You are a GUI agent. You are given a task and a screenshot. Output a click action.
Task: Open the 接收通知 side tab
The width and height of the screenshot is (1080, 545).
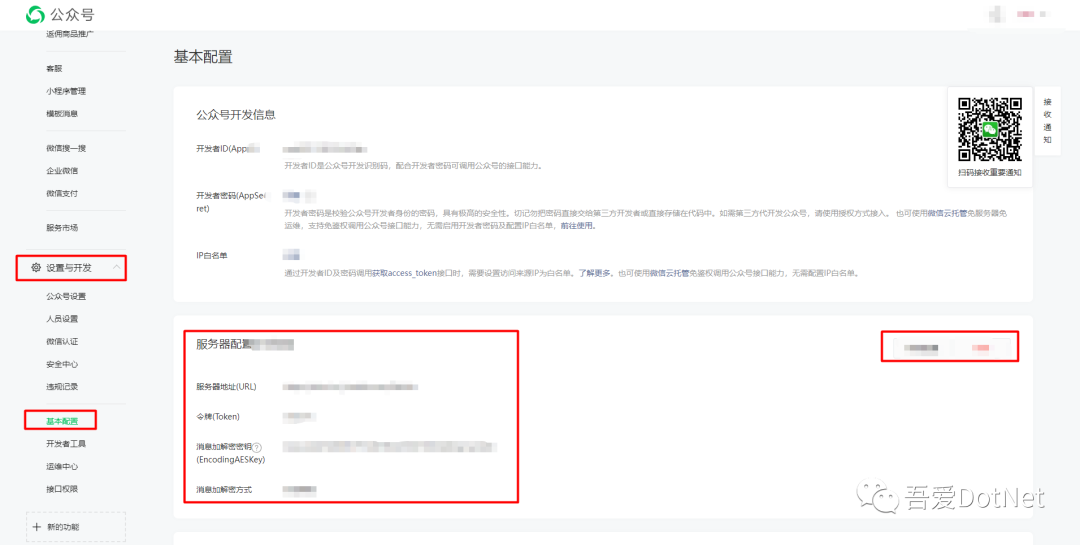pyautogui.click(x=1047, y=121)
